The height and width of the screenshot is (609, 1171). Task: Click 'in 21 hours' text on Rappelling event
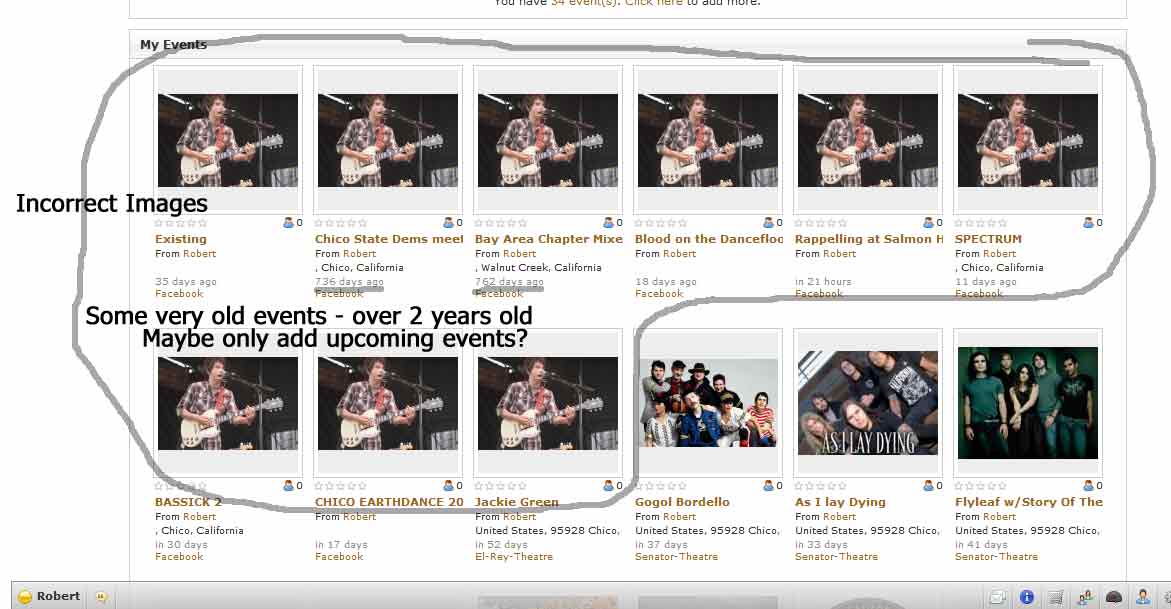pos(823,282)
